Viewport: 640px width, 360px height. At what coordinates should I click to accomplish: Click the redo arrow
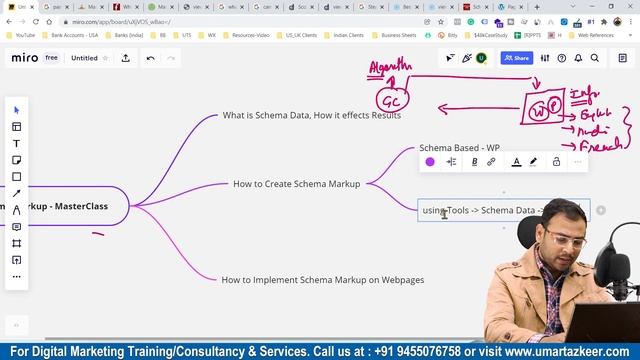171,58
